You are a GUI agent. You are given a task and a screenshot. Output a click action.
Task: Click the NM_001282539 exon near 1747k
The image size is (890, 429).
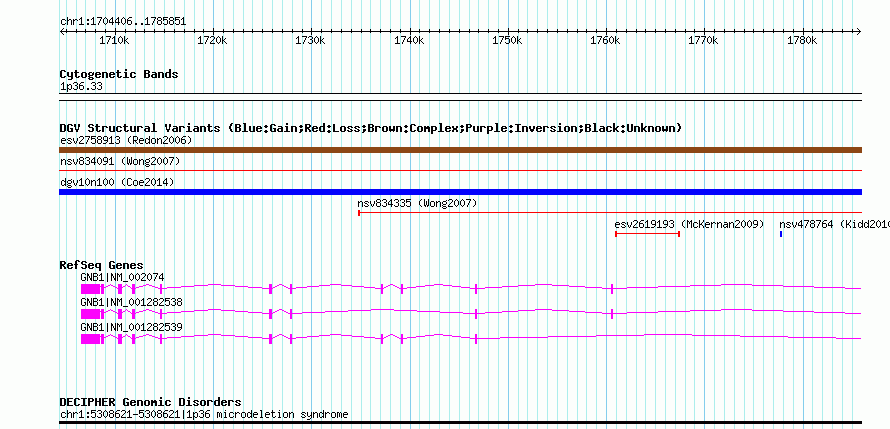pyautogui.click(x=476, y=339)
